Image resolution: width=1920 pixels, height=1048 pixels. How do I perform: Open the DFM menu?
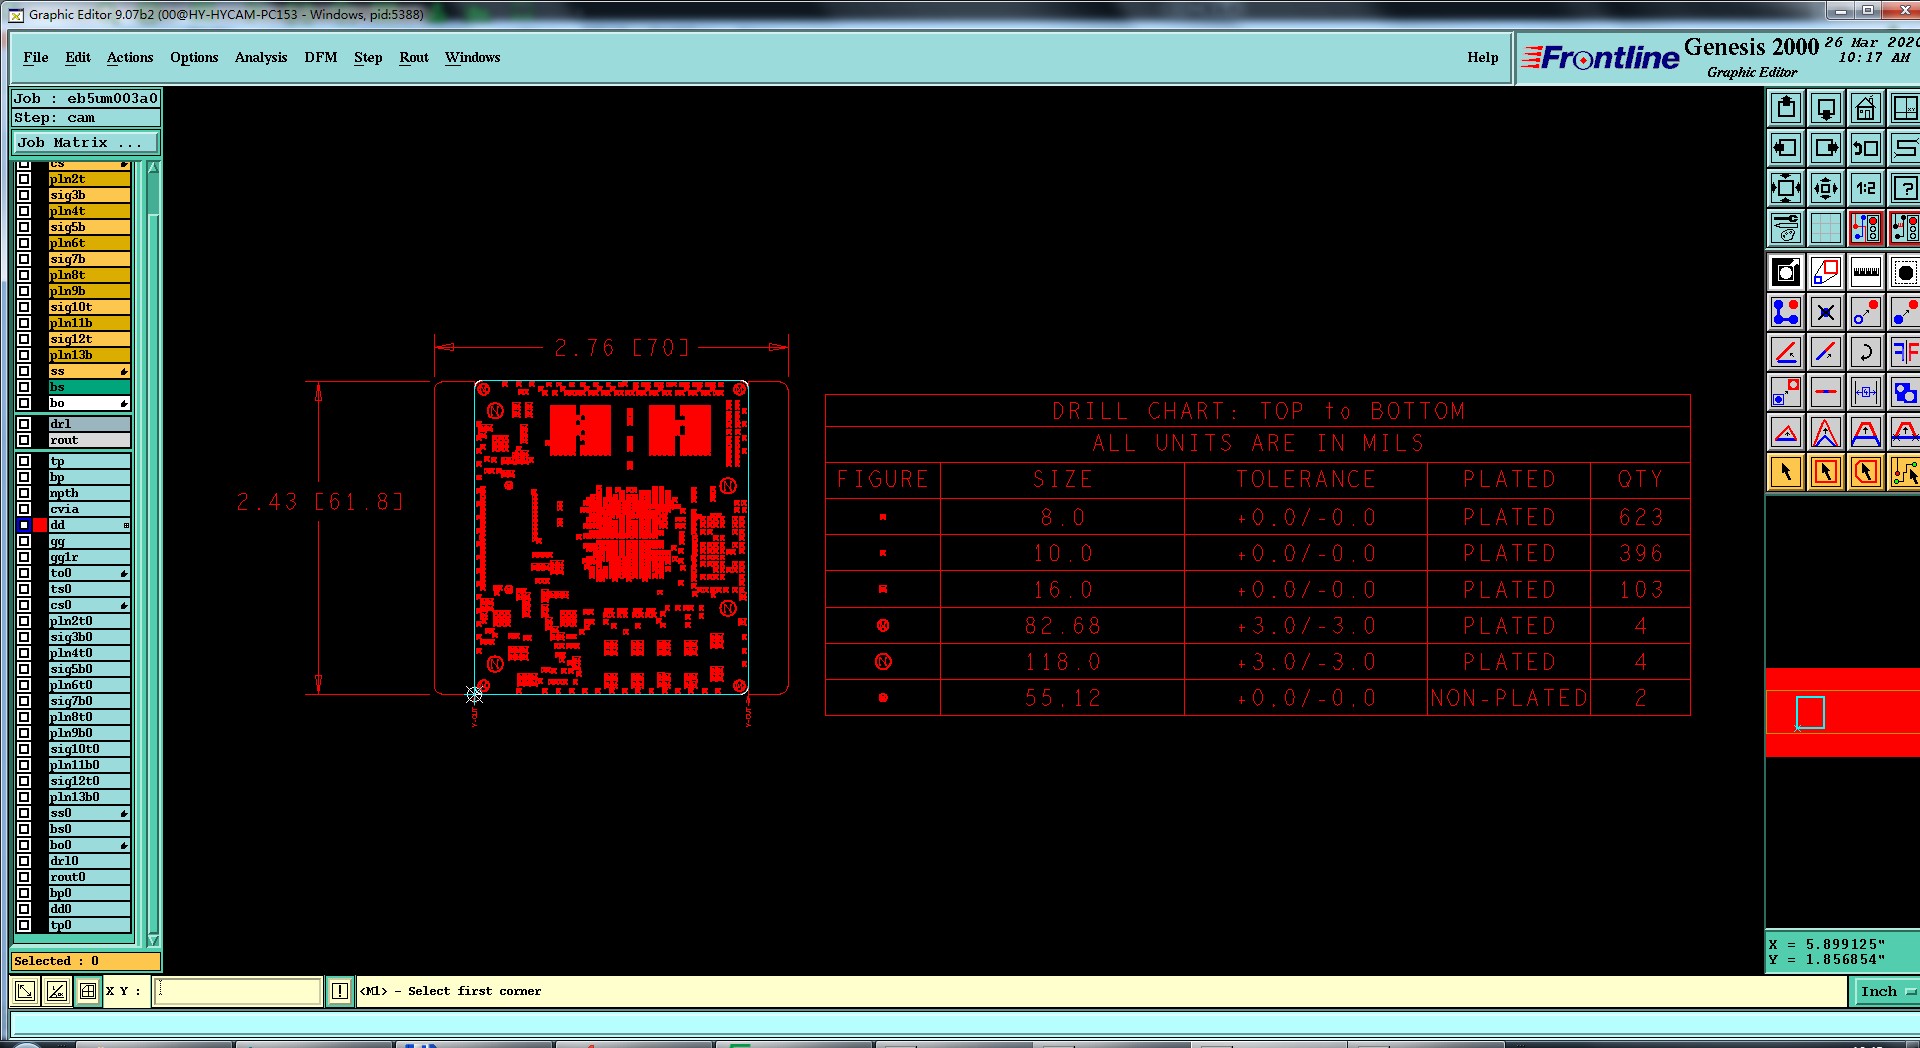pos(321,57)
